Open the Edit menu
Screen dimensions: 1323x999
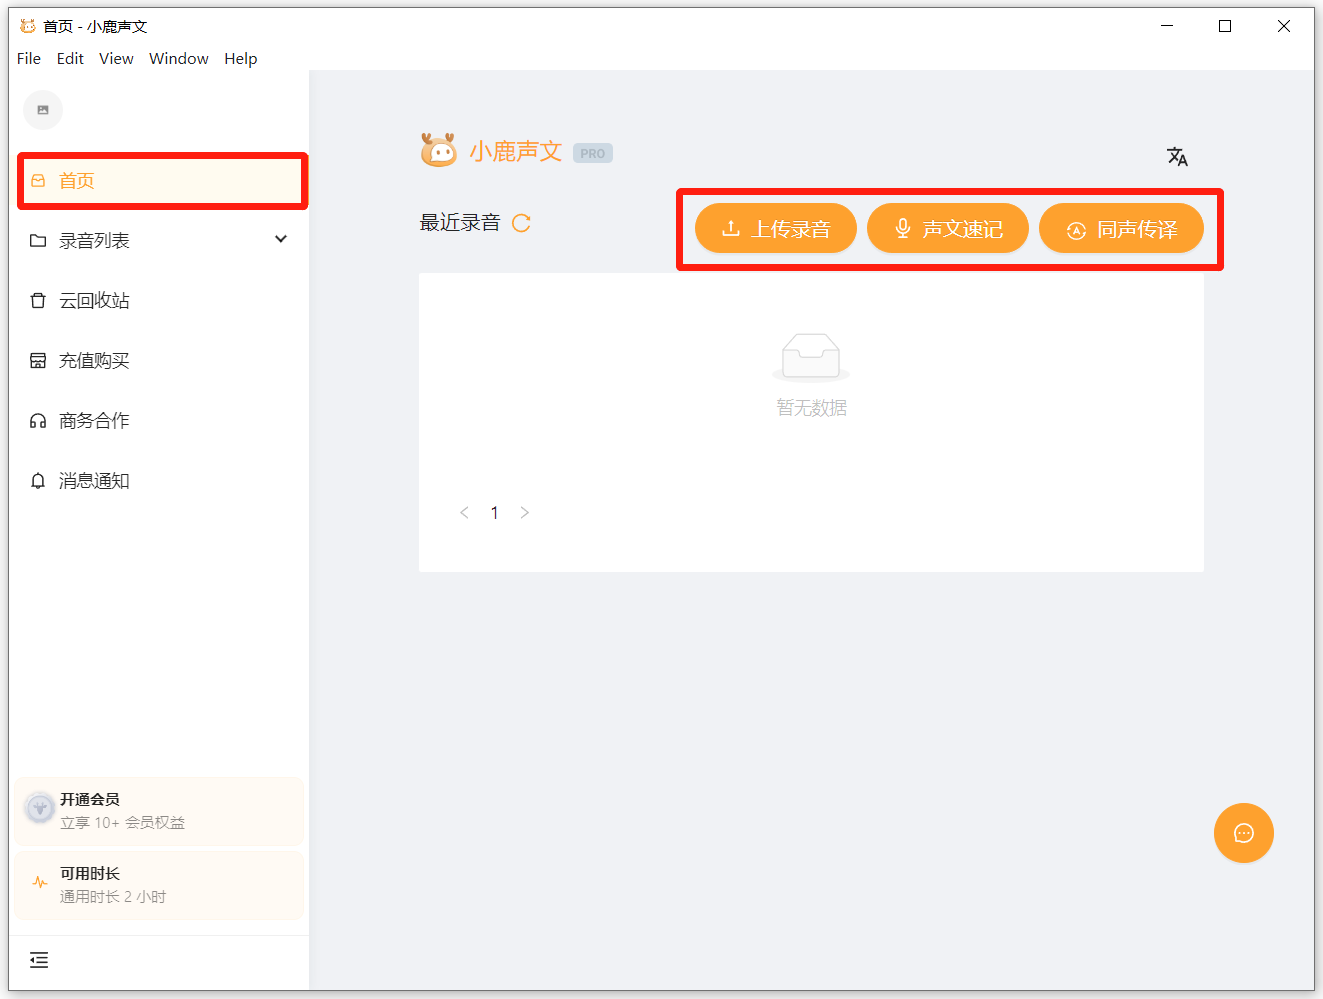click(x=70, y=59)
